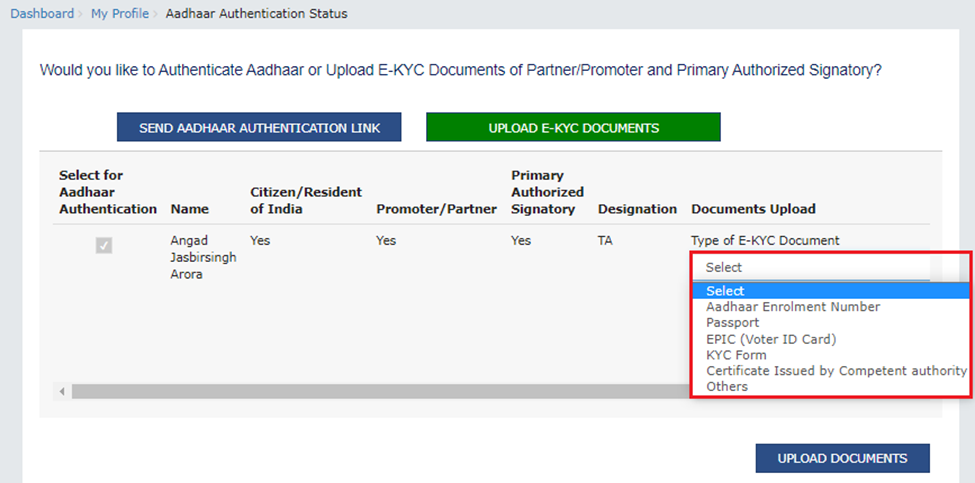Click the name Angad Jasbirsingh Arora
This screenshot has height=483, width=975.
(x=203, y=257)
